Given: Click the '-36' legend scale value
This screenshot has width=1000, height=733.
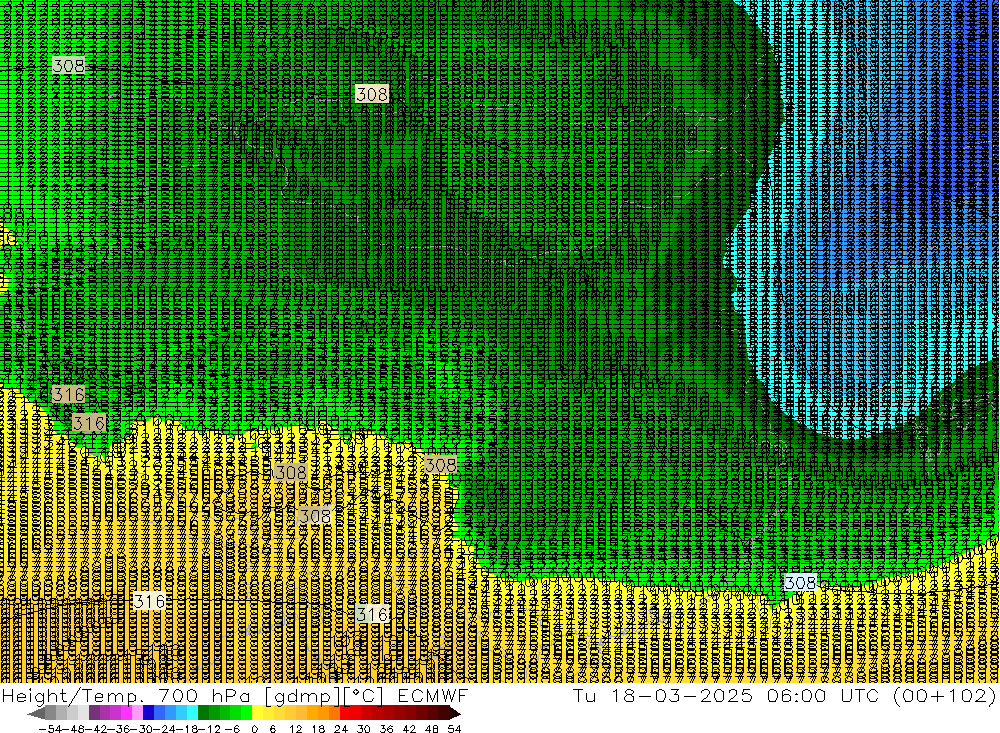Looking at the screenshot, I should (119, 729).
